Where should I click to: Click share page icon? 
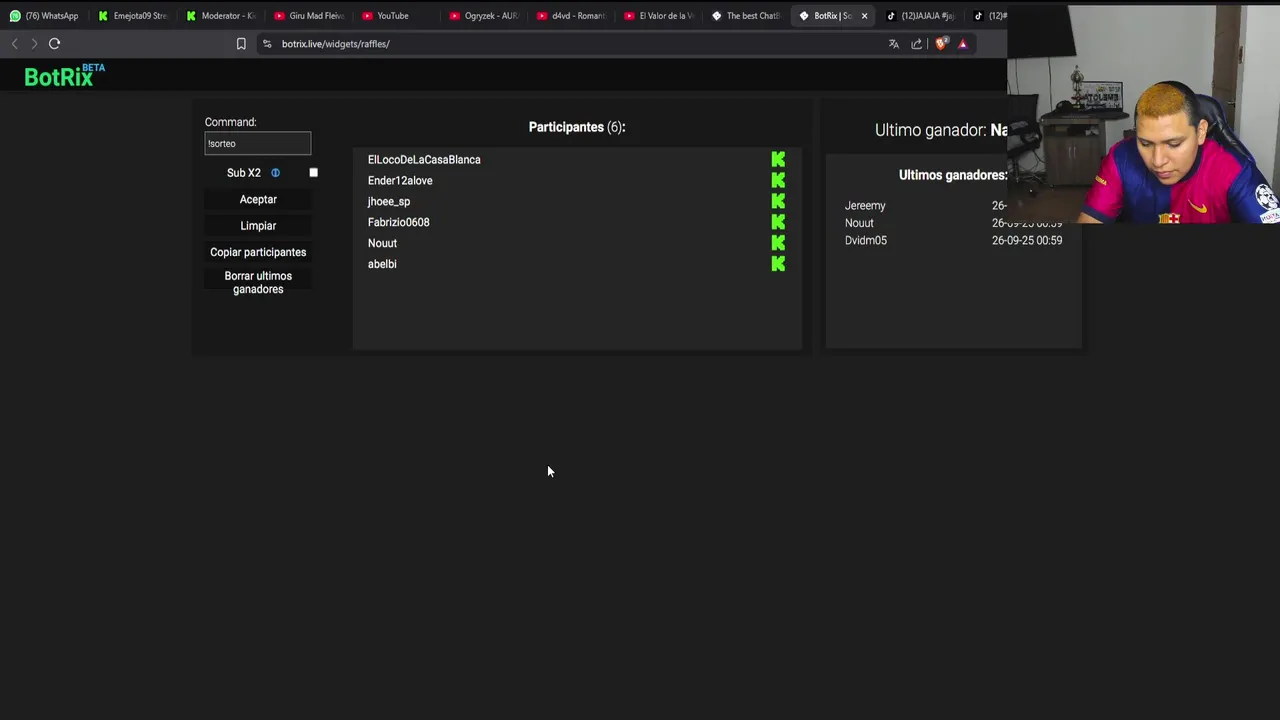[x=917, y=44]
